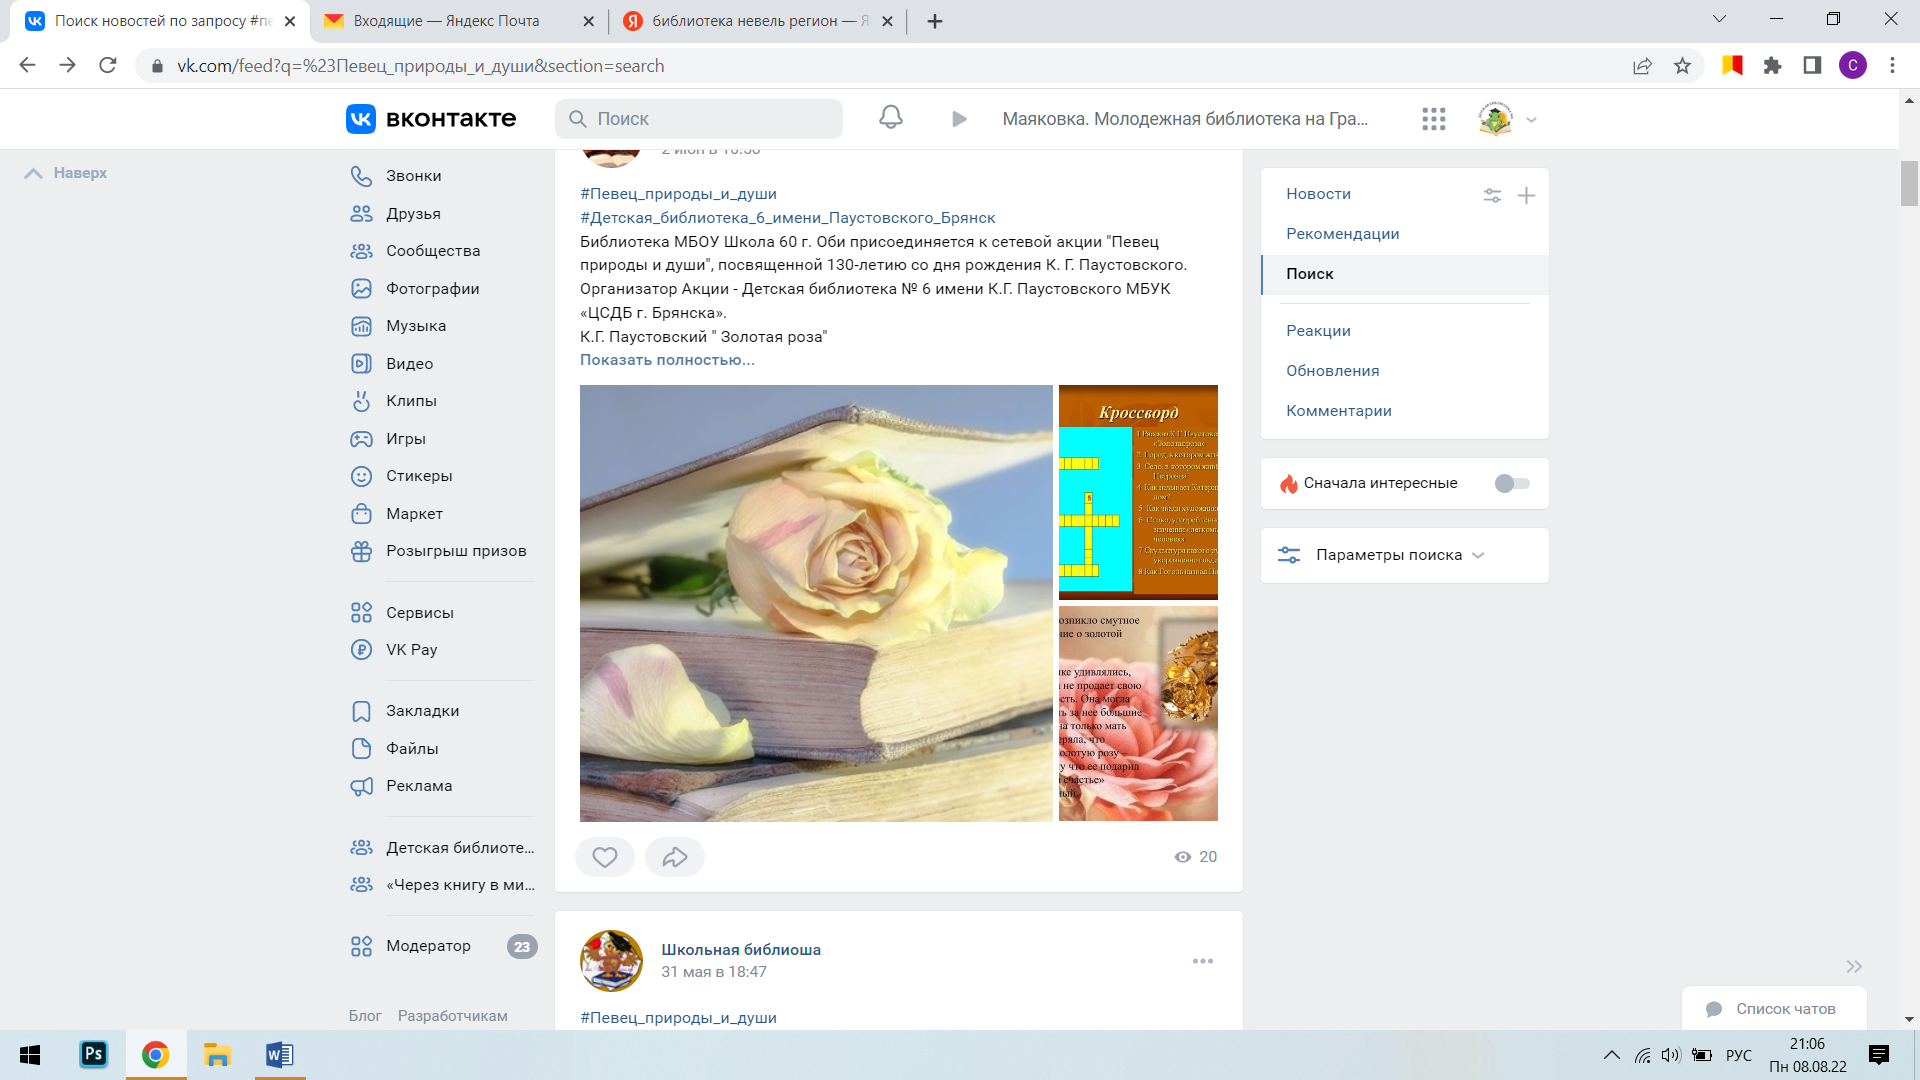
Task: Open hashtag Детская_библиотека_6_имени_Паустовского_Брянск
Action: pyautogui.click(x=787, y=218)
